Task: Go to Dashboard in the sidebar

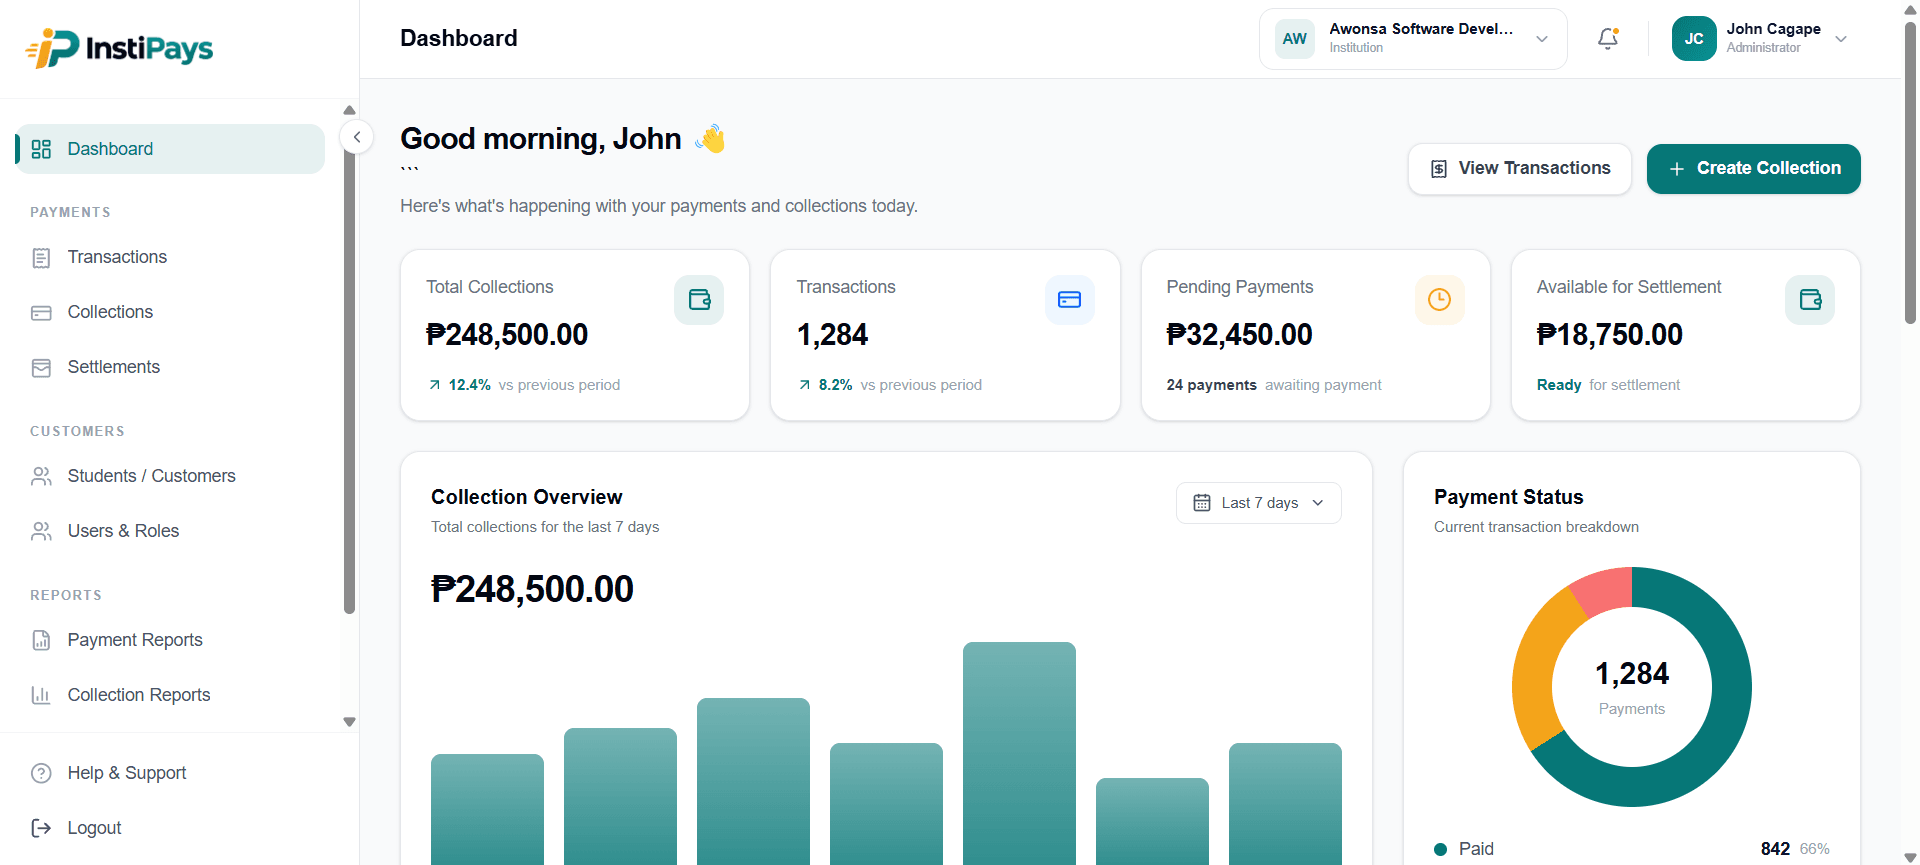Action: 170,149
